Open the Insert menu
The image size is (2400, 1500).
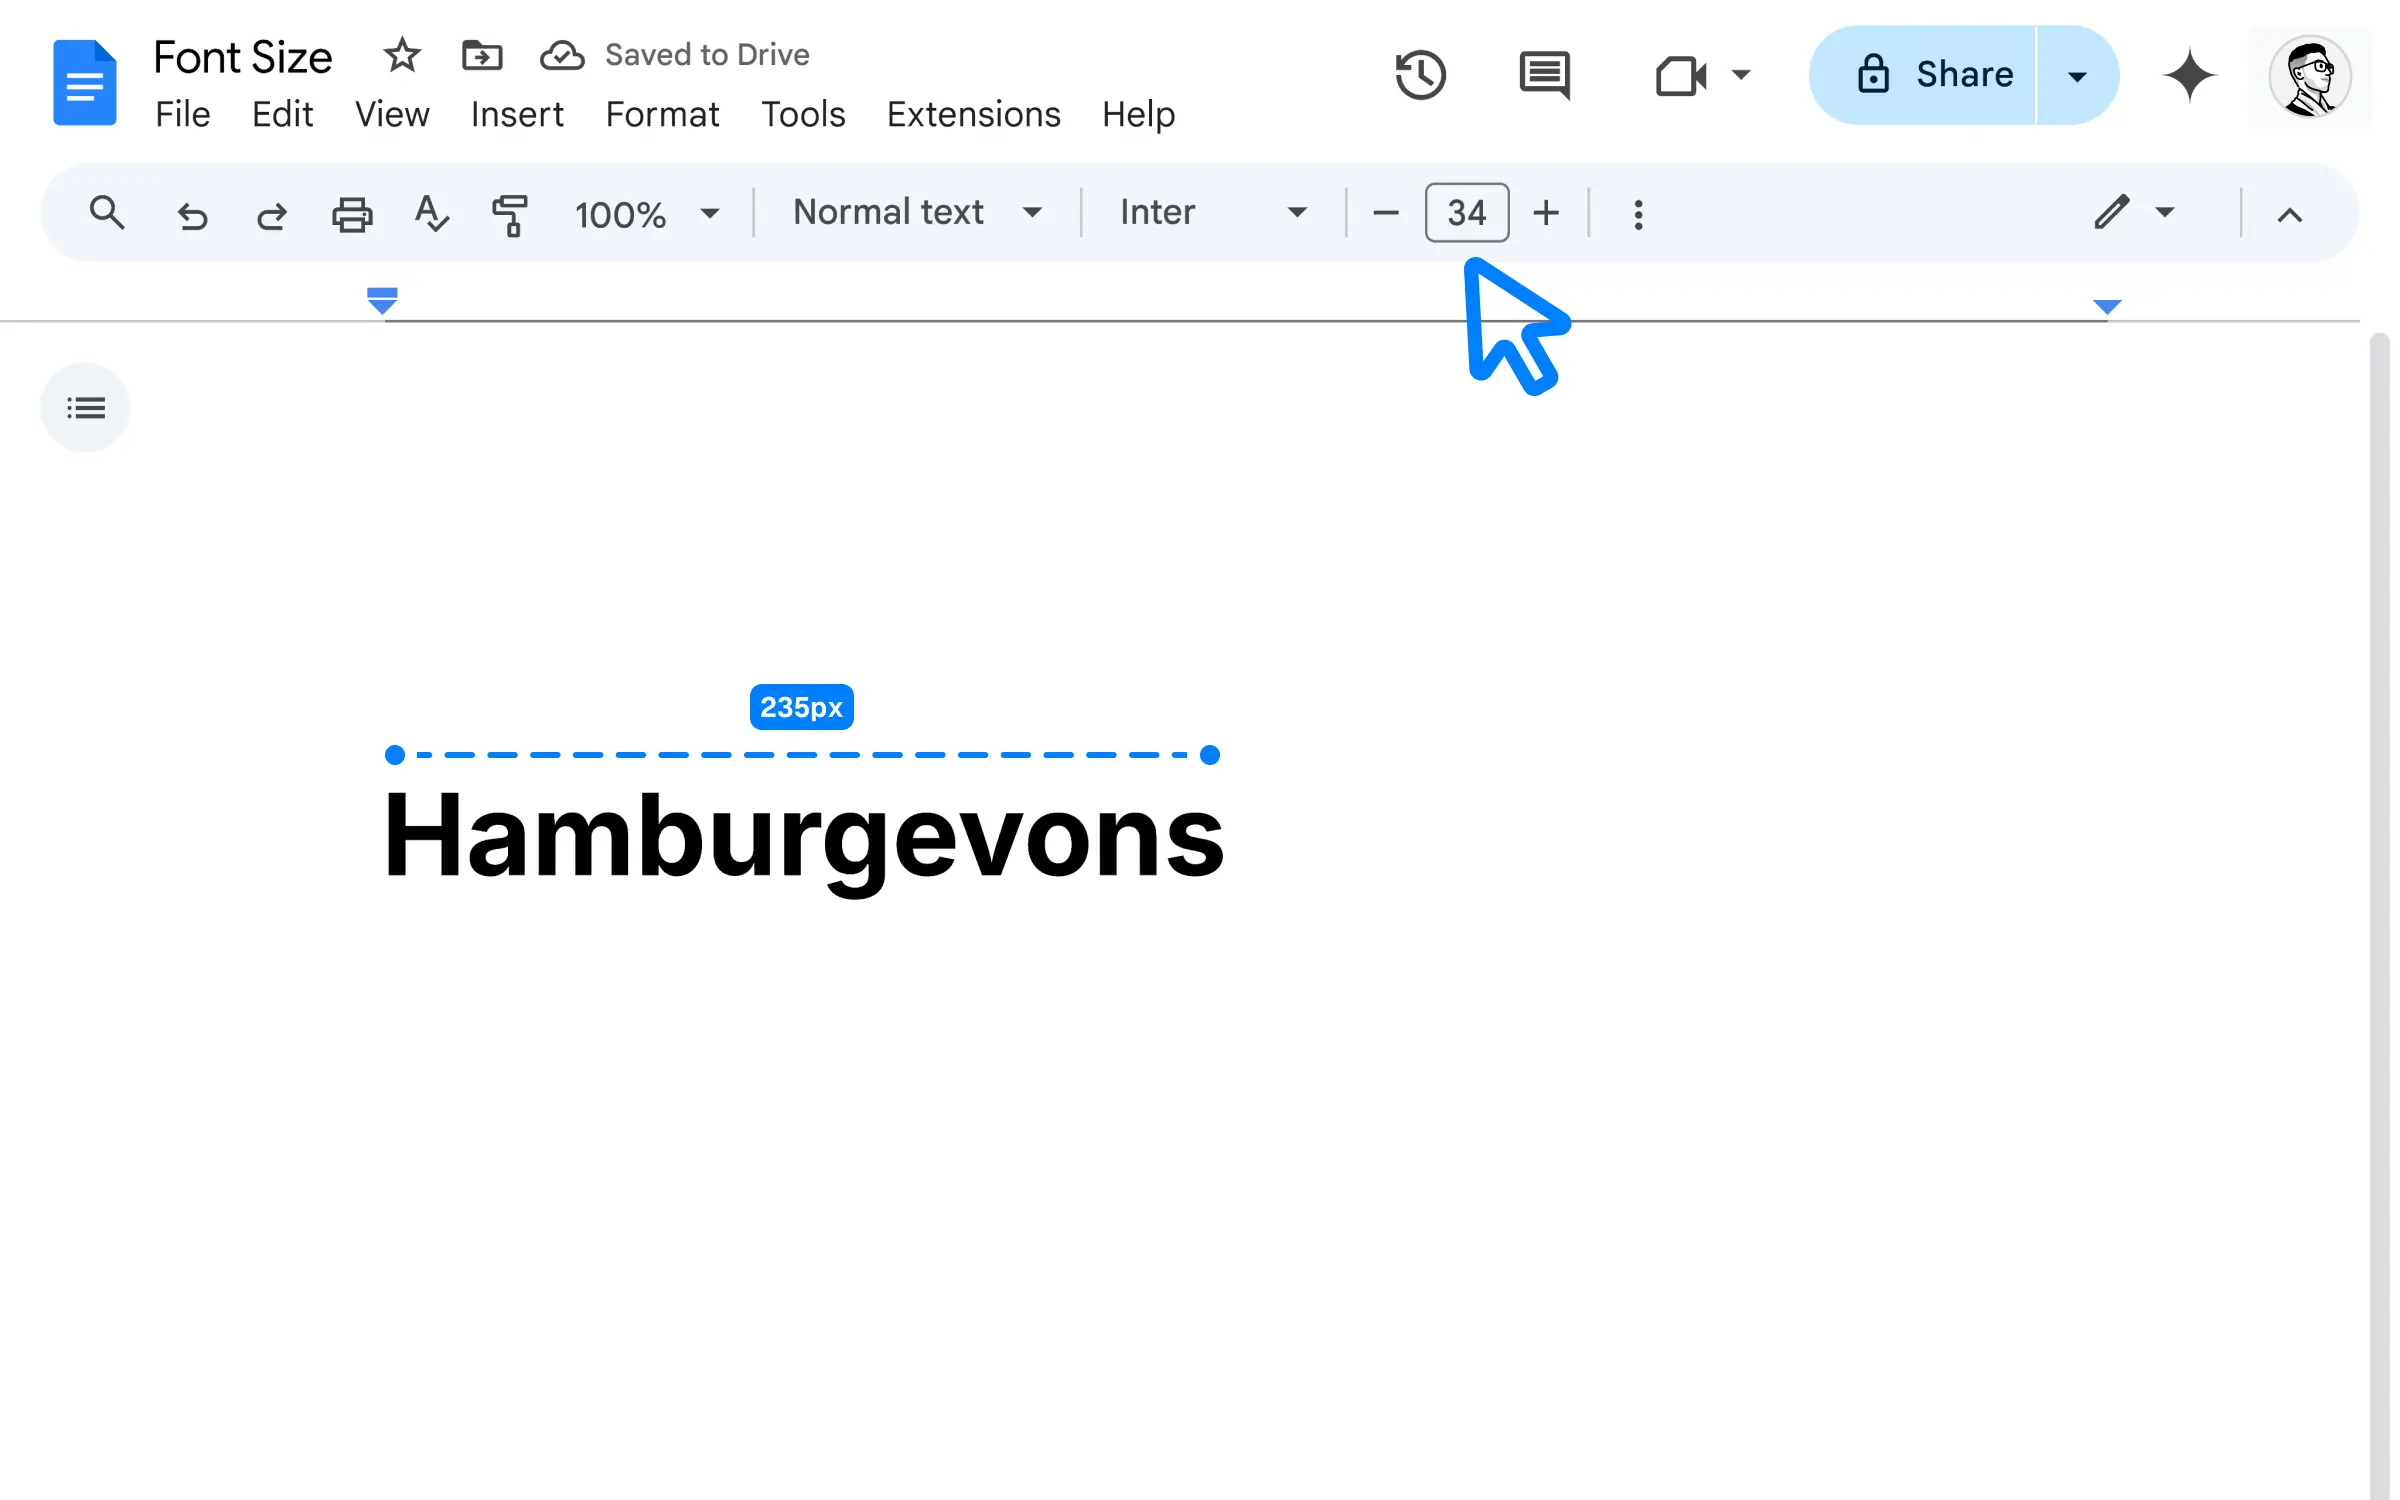(517, 114)
